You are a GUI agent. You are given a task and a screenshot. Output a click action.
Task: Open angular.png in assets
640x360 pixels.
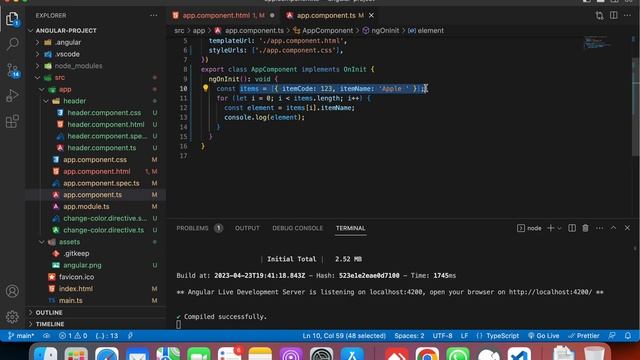pyautogui.click(x=96, y=265)
